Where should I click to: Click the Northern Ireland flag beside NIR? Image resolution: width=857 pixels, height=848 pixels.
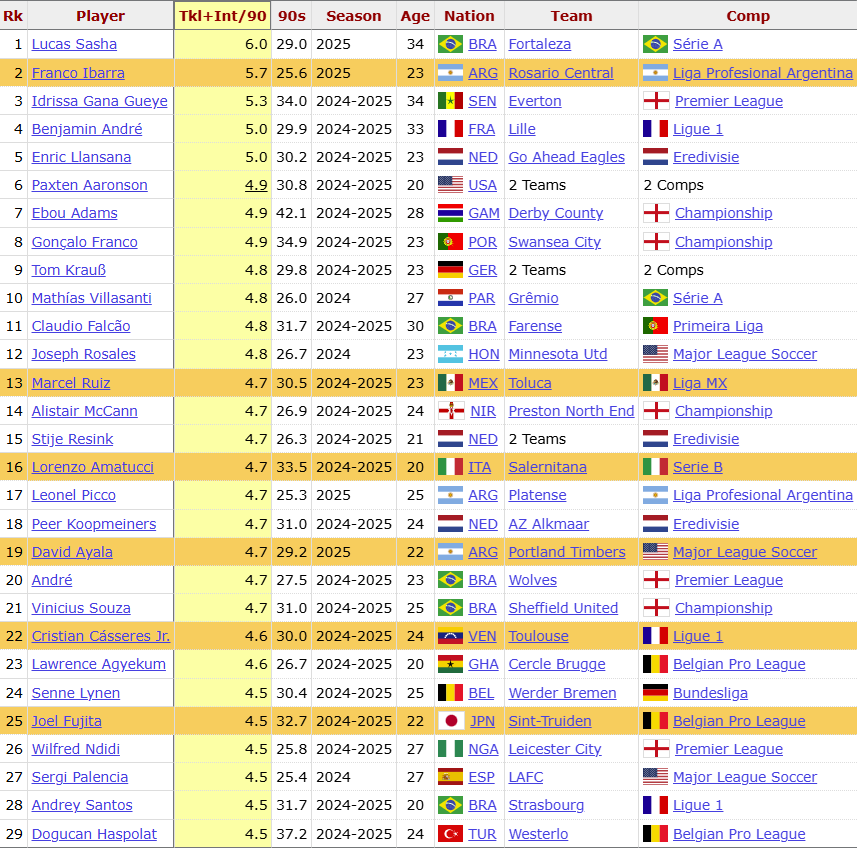[x=451, y=411]
